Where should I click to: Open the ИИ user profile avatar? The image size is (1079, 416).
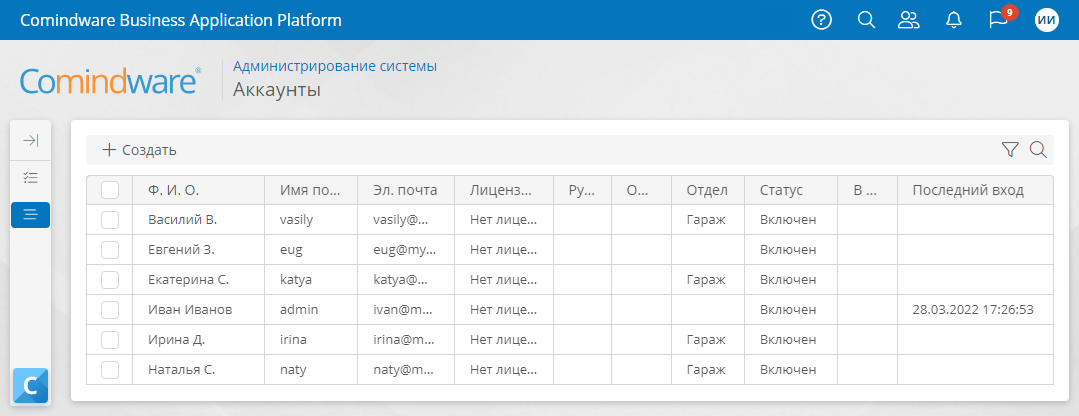1046,20
